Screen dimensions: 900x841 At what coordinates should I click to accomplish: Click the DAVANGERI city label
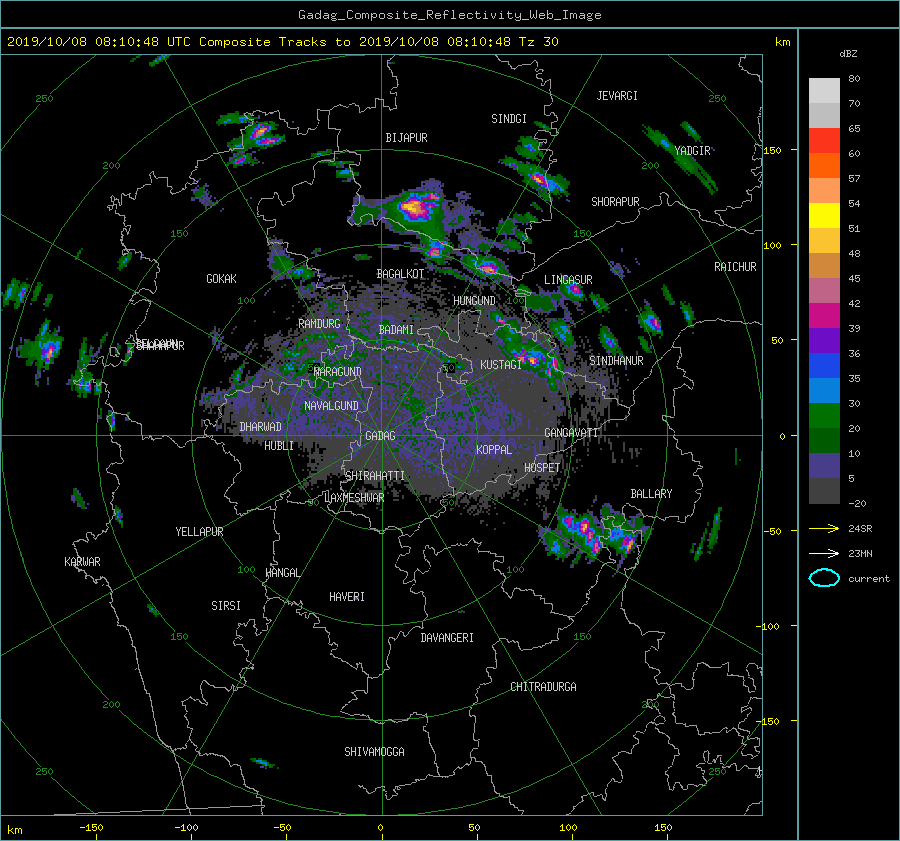click(x=447, y=638)
